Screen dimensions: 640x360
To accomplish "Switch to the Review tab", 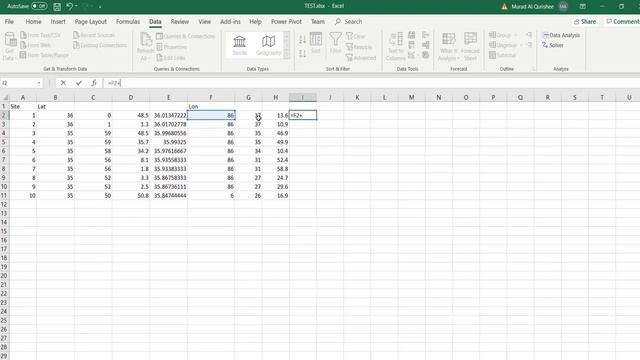I will click(180, 22).
